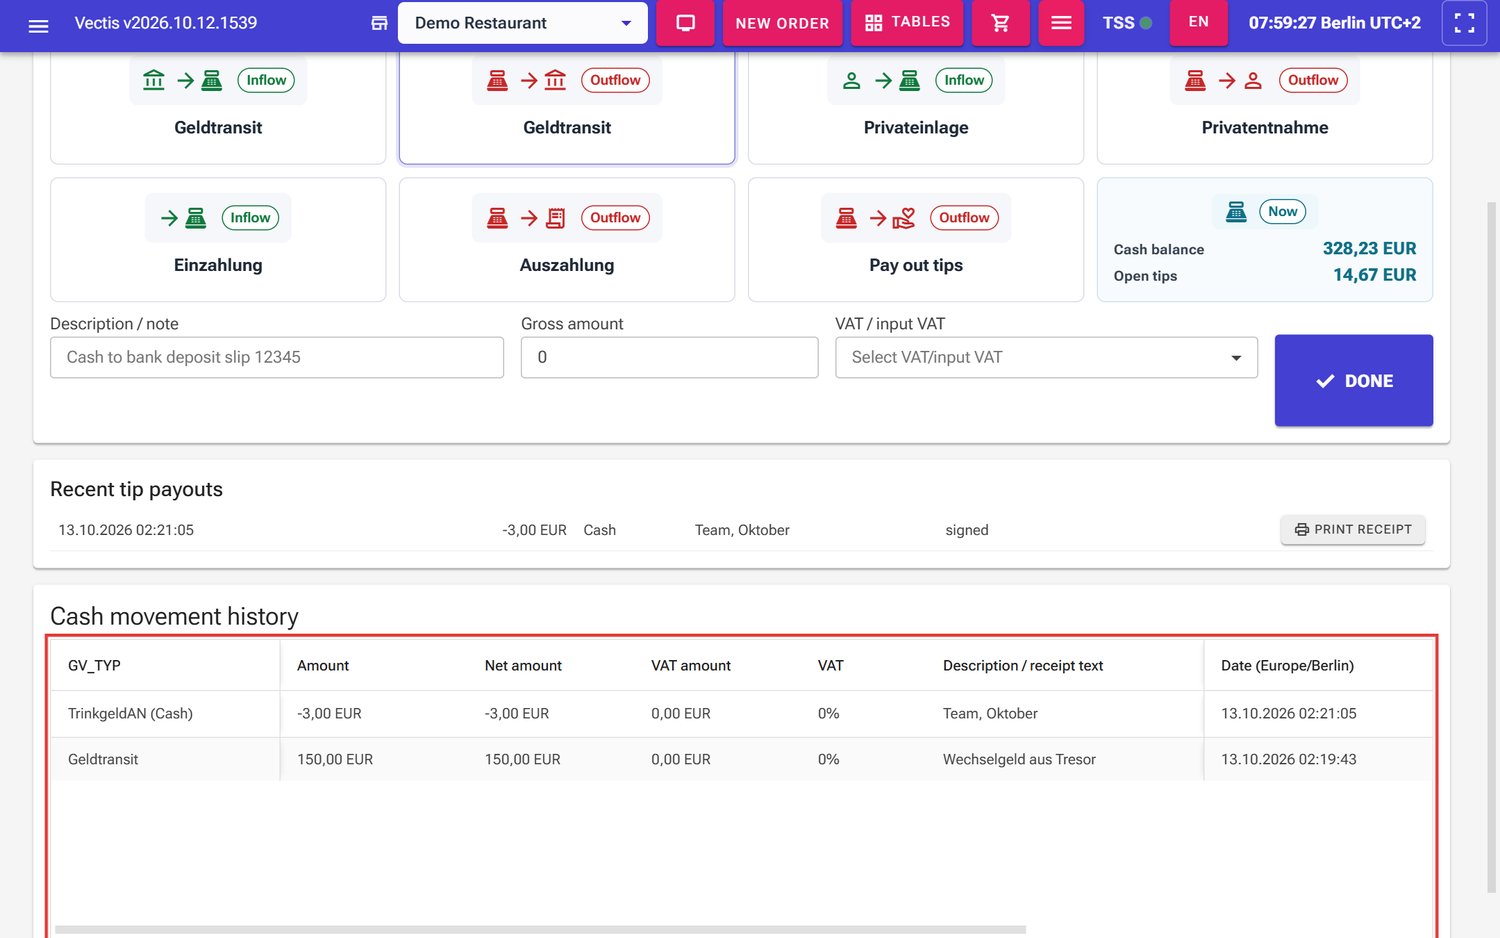Viewport: 1500px width, 938px height.
Task: Click the Vectis version label
Action: point(166,23)
